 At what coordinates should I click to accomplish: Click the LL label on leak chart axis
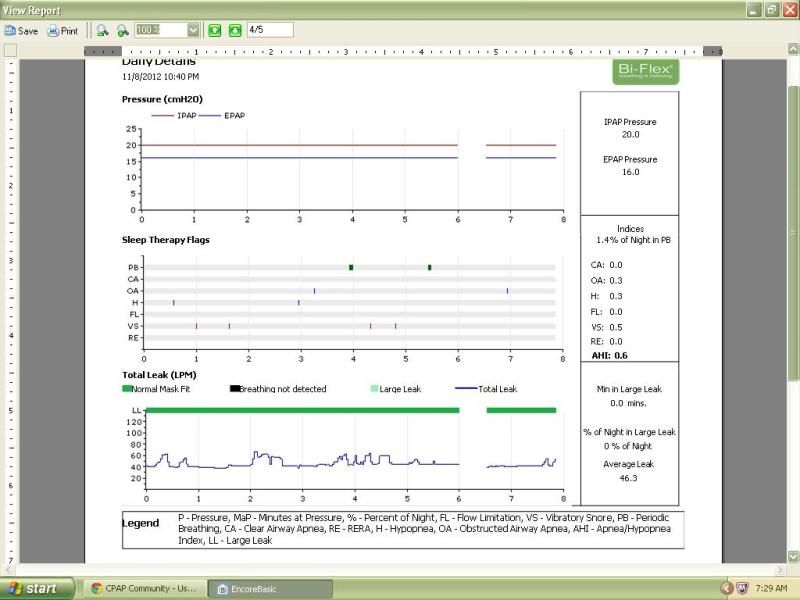click(136, 410)
